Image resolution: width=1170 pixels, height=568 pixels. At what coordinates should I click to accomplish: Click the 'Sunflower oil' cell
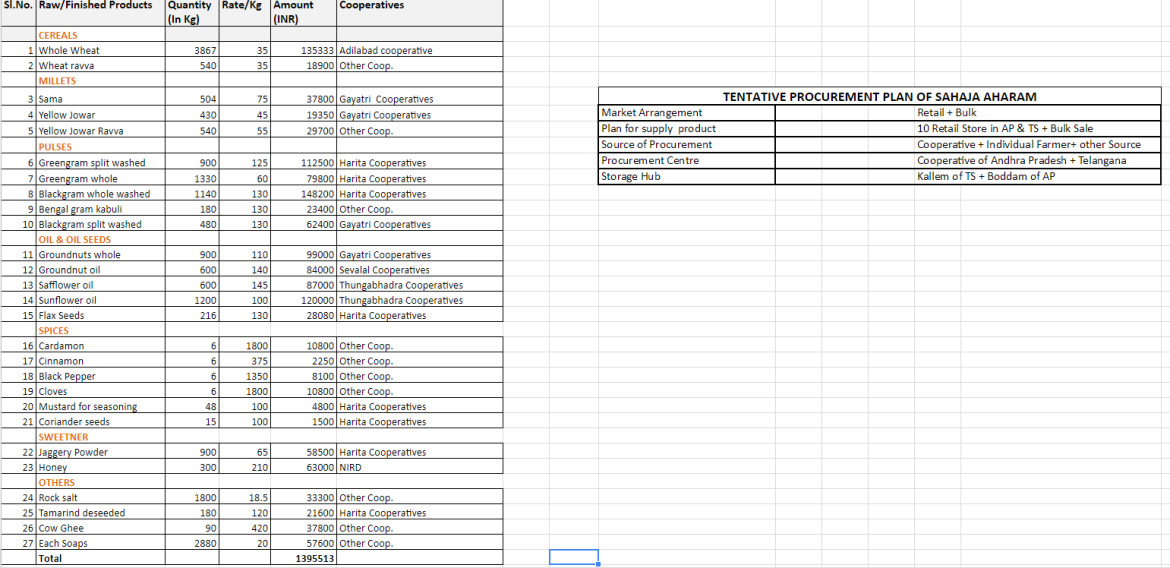[100, 301]
